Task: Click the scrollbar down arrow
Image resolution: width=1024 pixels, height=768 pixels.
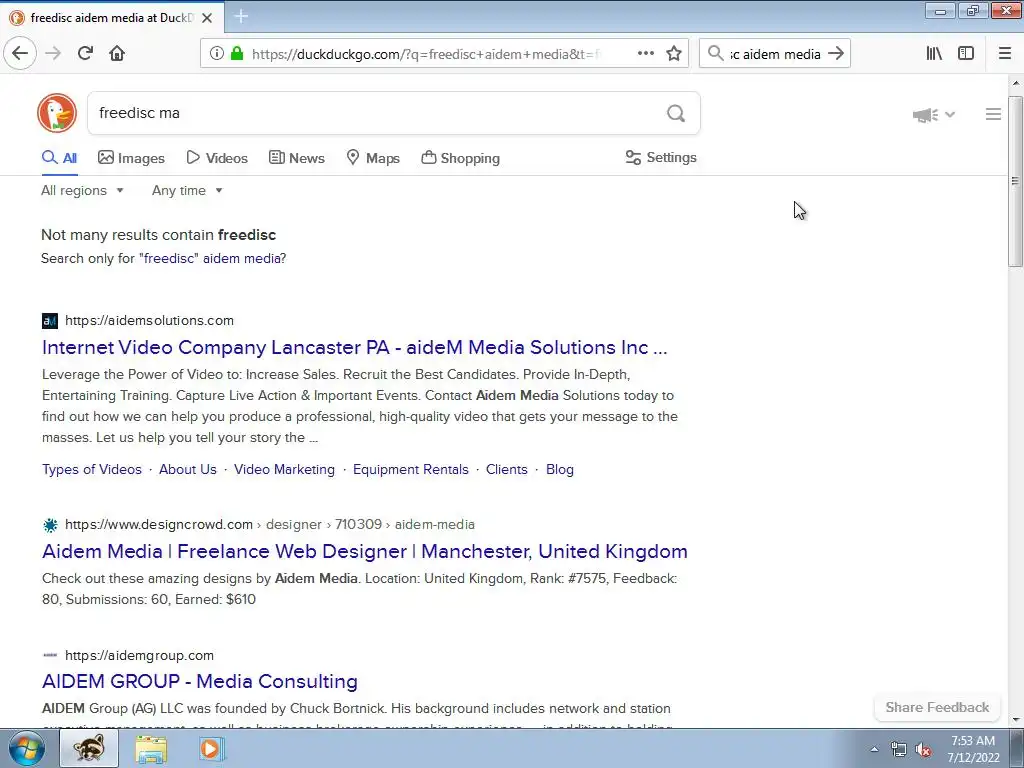Action: click(x=1016, y=720)
